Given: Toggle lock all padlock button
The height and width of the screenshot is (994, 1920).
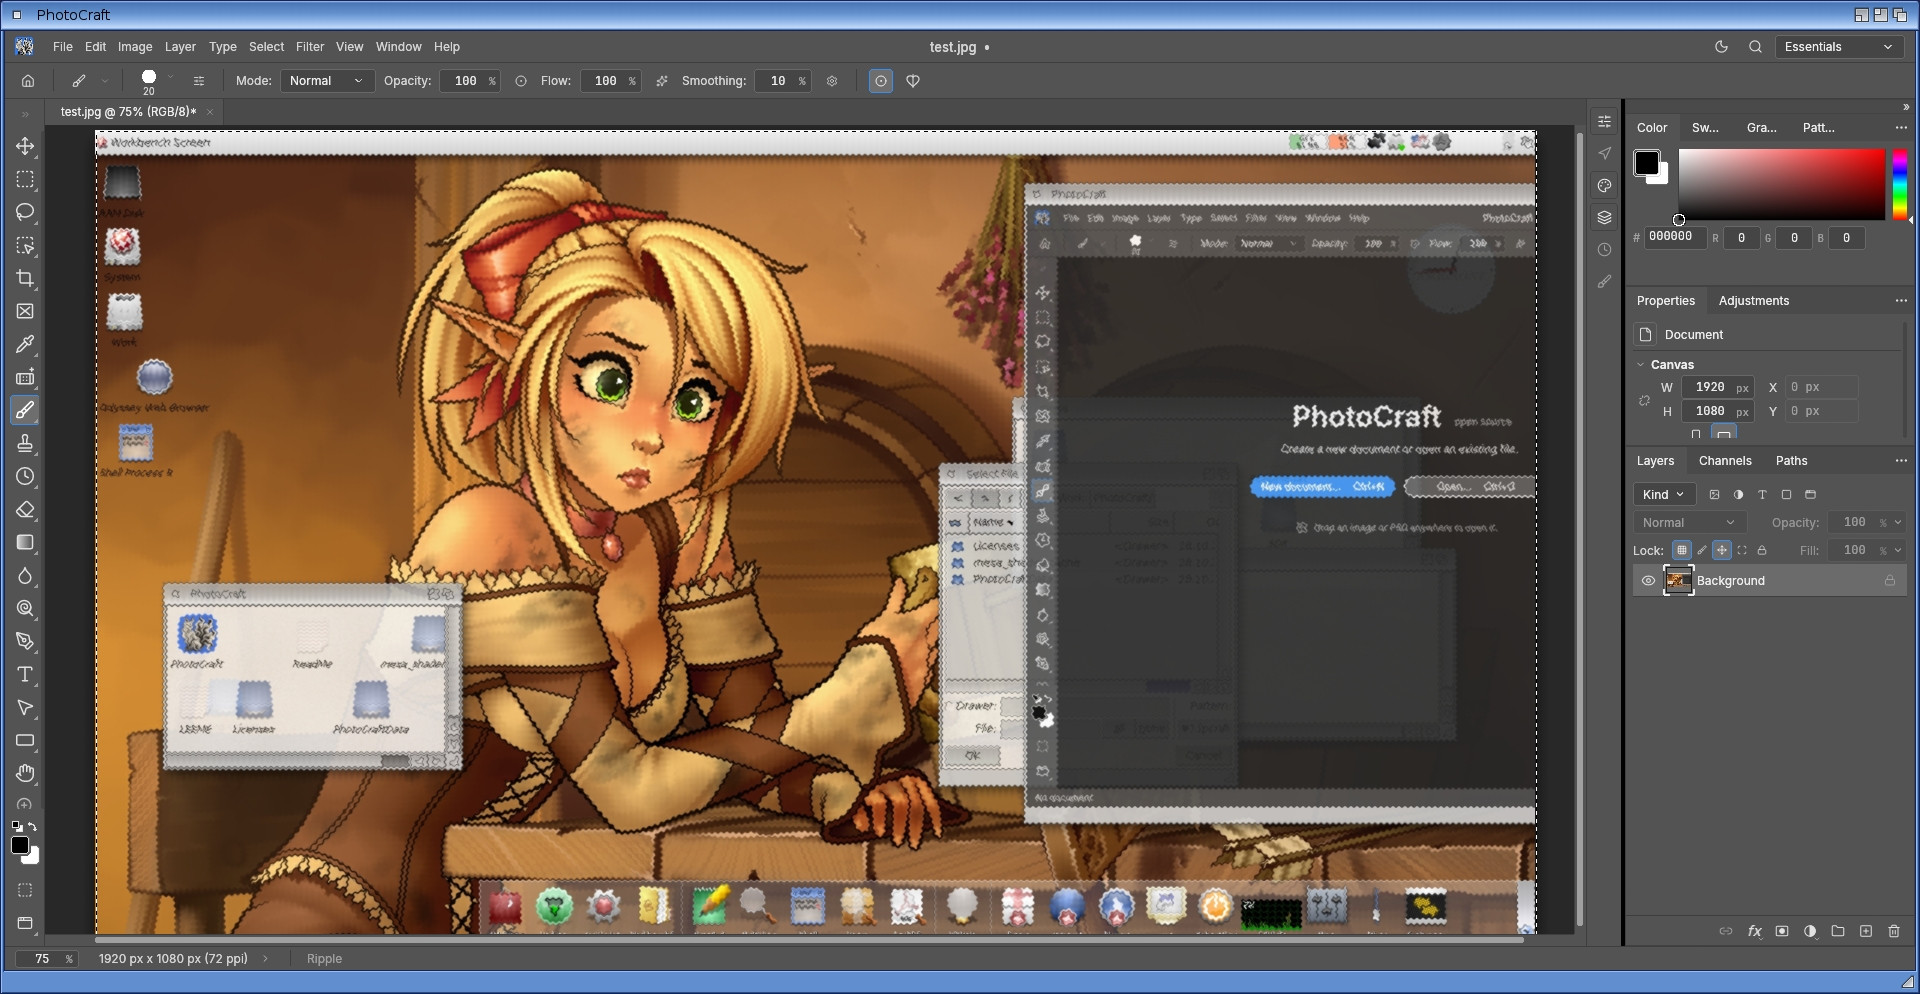Looking at the screenshot, I should click(1762, 550).
